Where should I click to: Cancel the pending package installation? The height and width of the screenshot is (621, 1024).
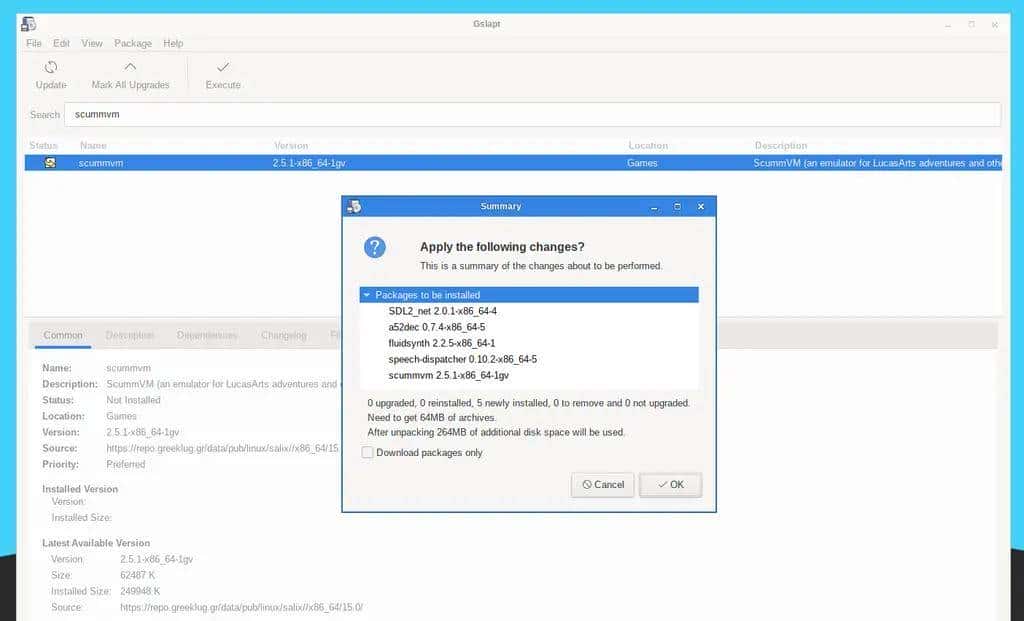(602, 485)
